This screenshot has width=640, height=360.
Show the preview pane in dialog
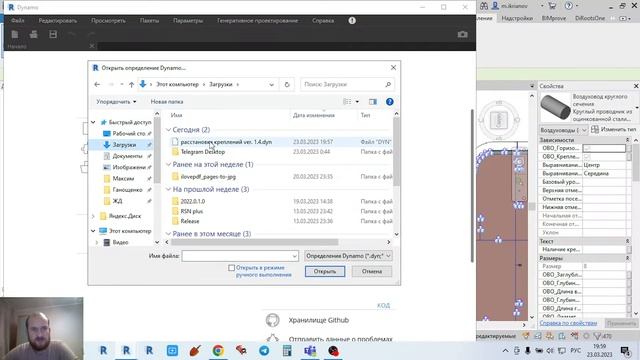click(x=373, y=102)
